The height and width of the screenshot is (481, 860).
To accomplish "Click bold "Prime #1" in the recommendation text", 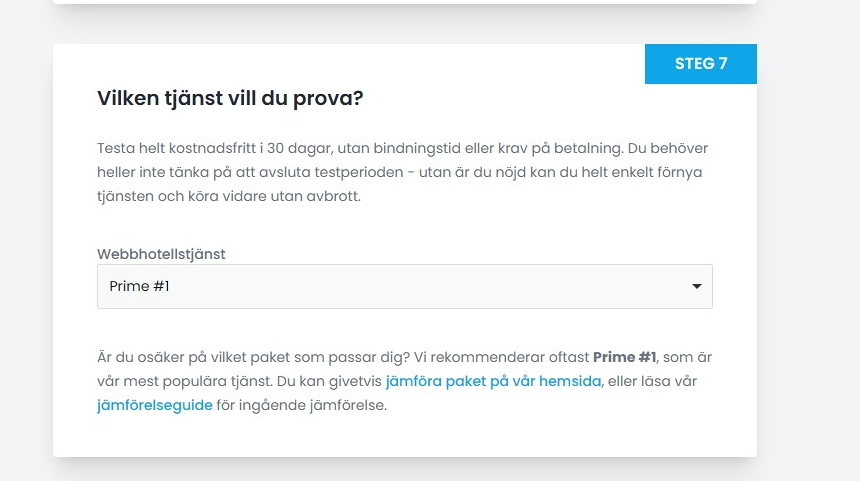I will [625, 357].
